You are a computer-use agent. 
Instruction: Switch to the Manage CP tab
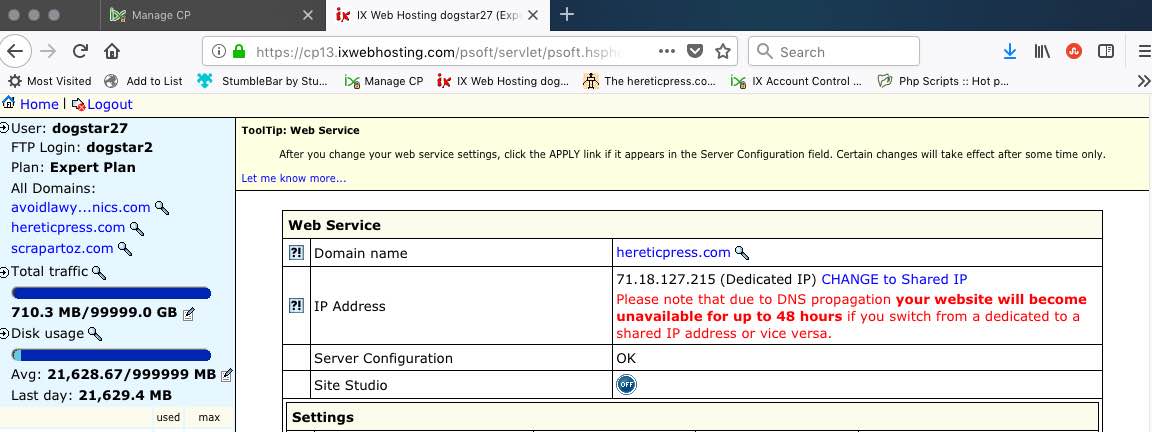coord(213,15)
